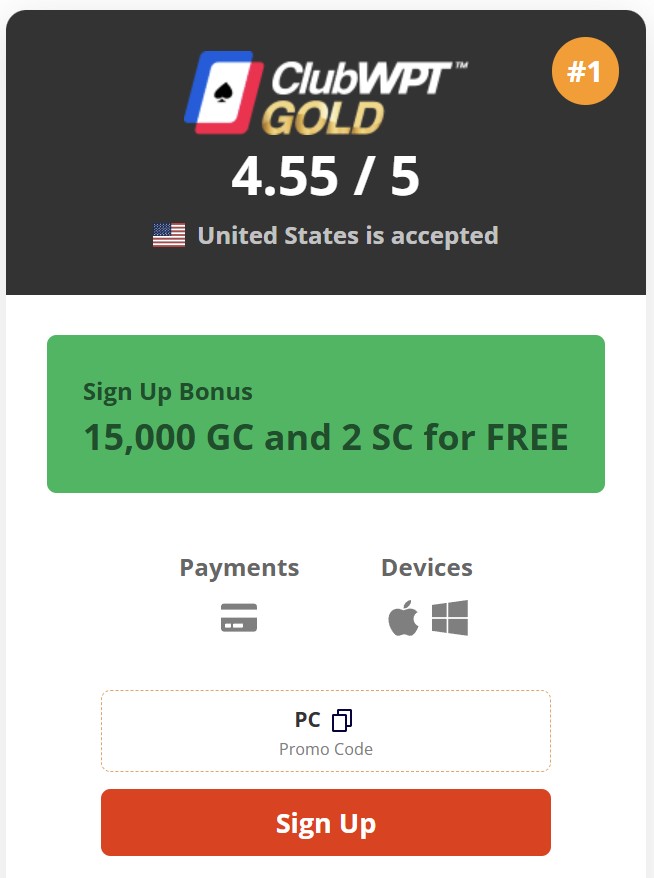
Task: Click the Payments heading
Action: pyautogui.click(x=239, y=568)
